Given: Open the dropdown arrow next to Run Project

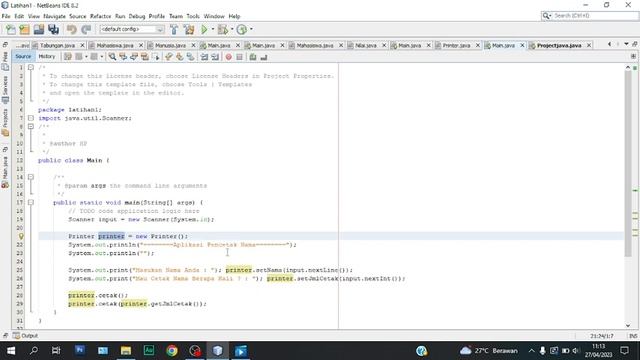Looking at the screenshot, I should coord(212,29).
